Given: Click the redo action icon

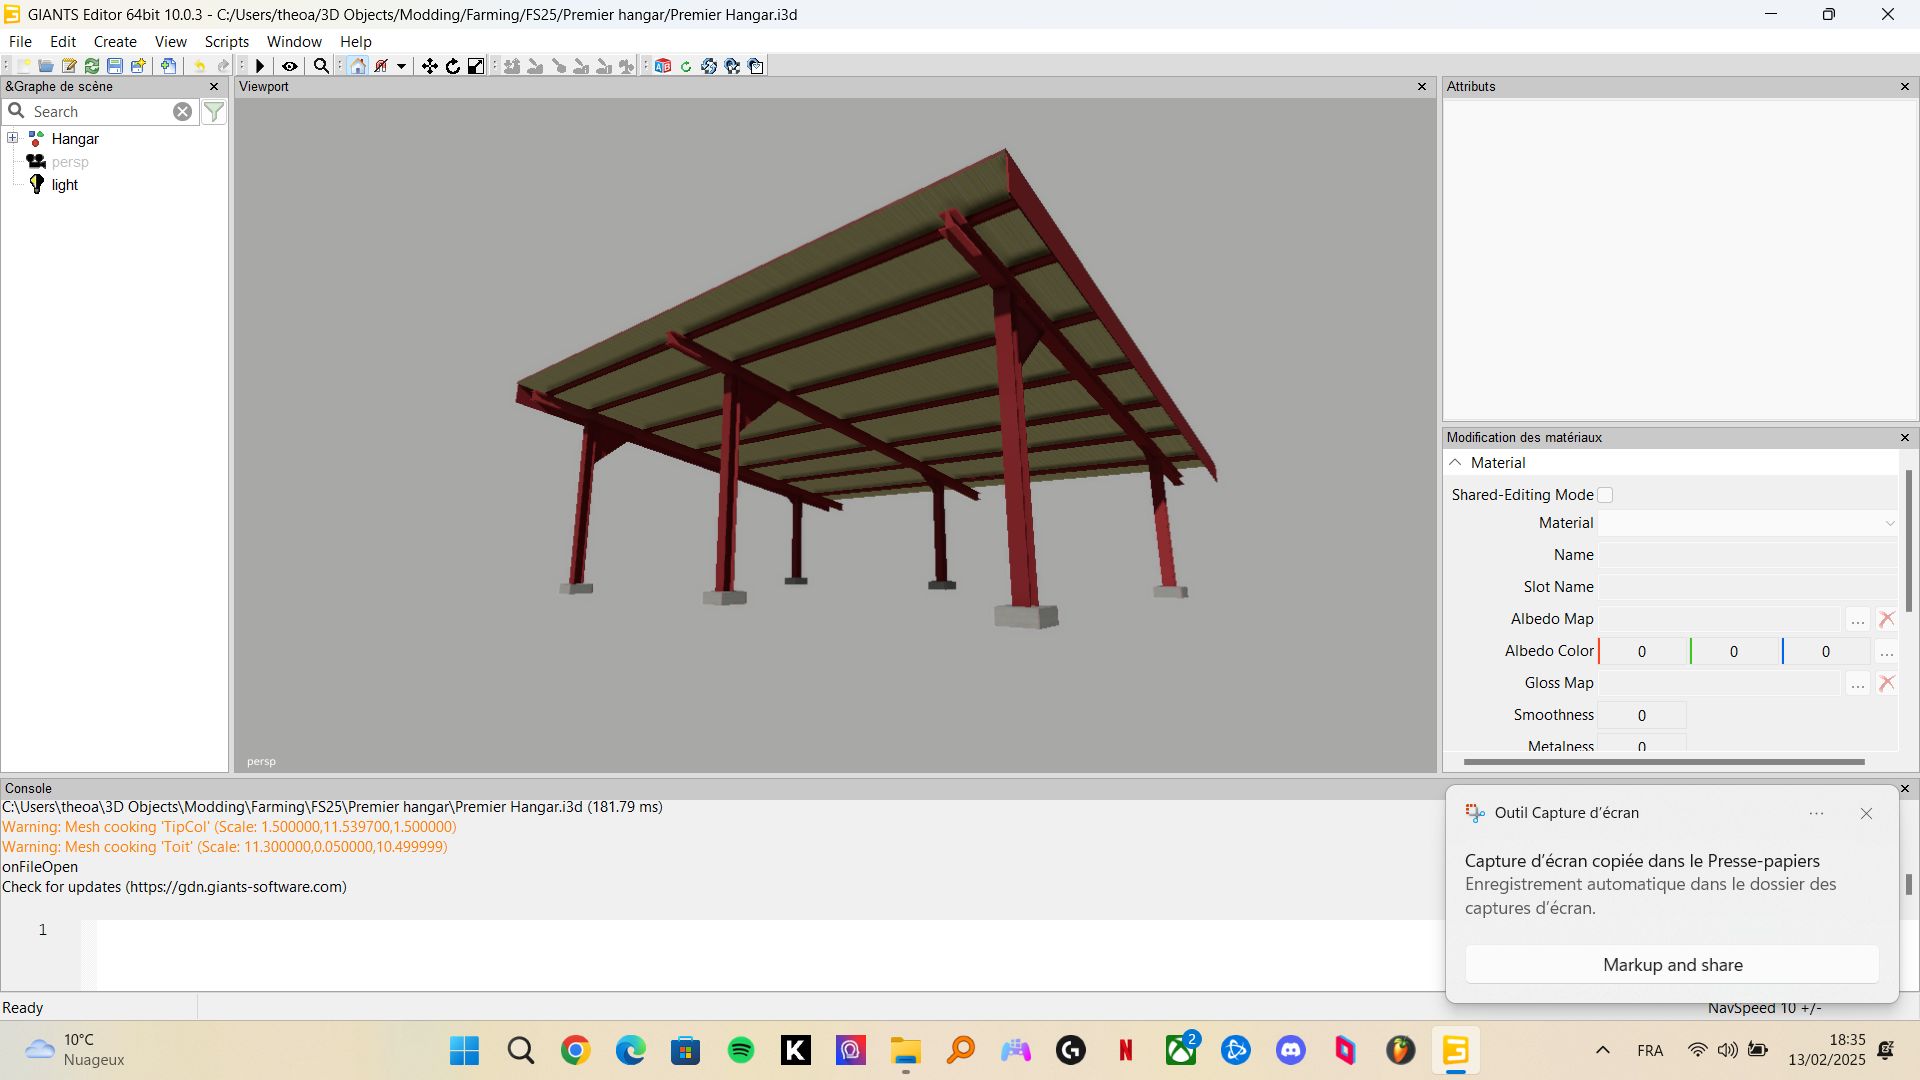Looking at the screenshot, I should 222,66.
